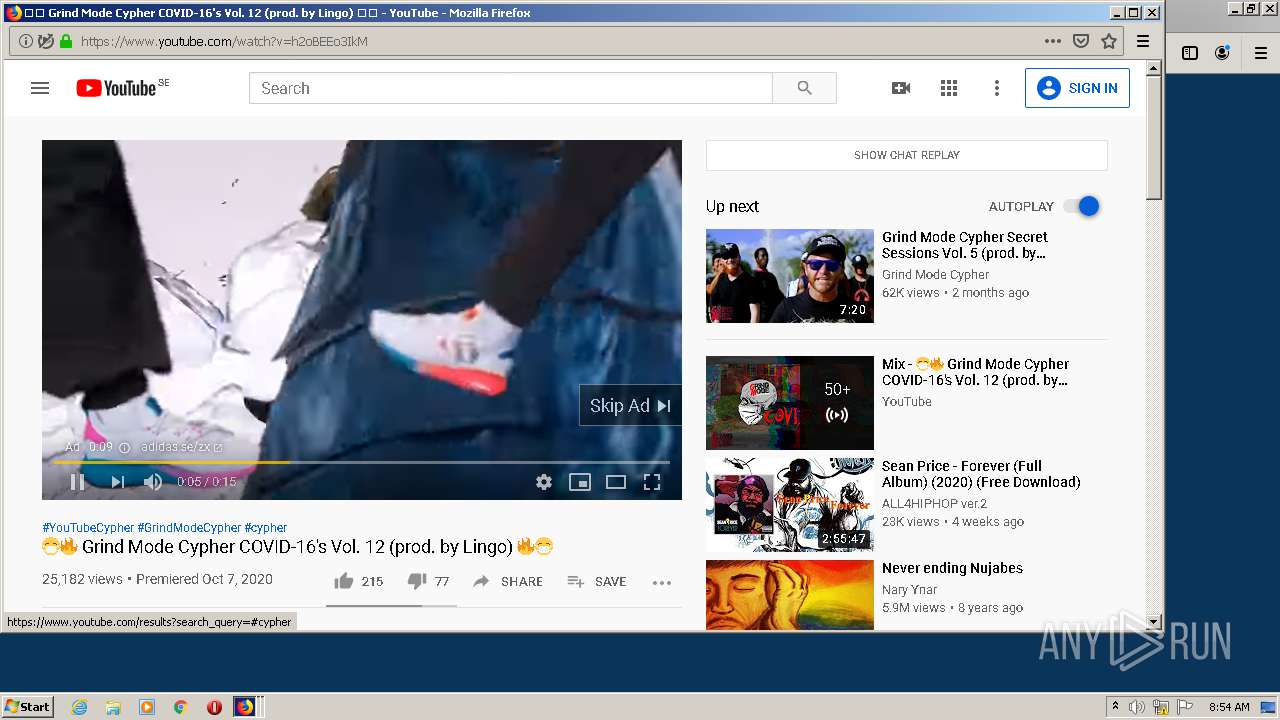Image resolution: width=1280 pixels, height=720 pixels.
Task: View site connection padlock info
Action: 66,41
